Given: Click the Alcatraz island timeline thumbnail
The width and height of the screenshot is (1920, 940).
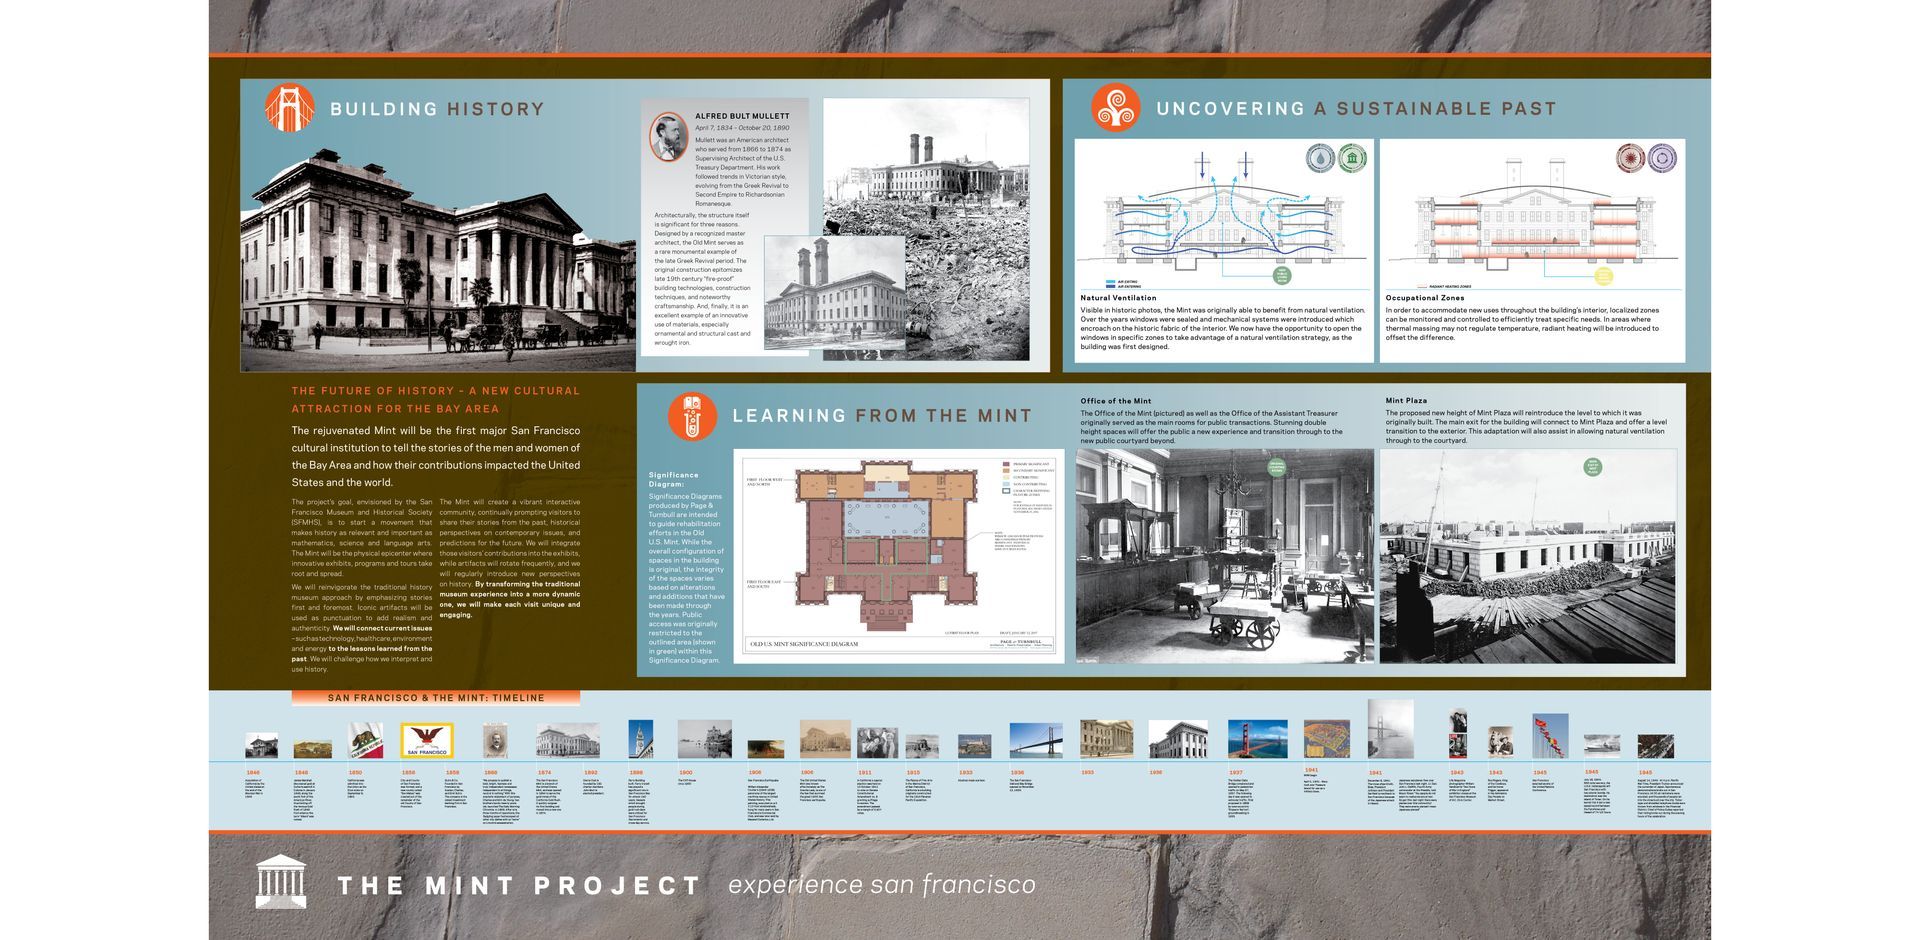Looking at the screenshot, I should (974, 746).
